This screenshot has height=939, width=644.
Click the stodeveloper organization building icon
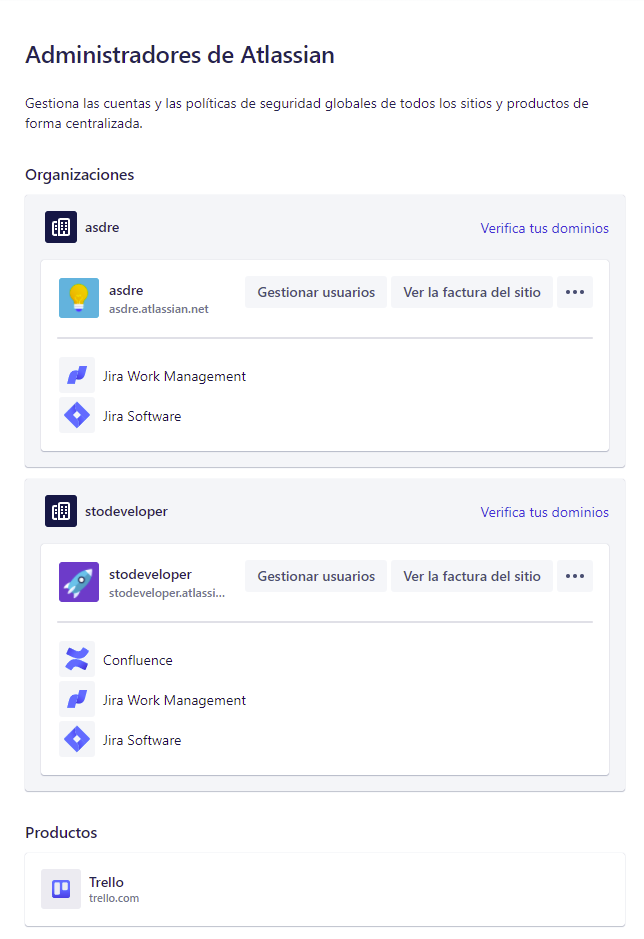tap(61, 511)
